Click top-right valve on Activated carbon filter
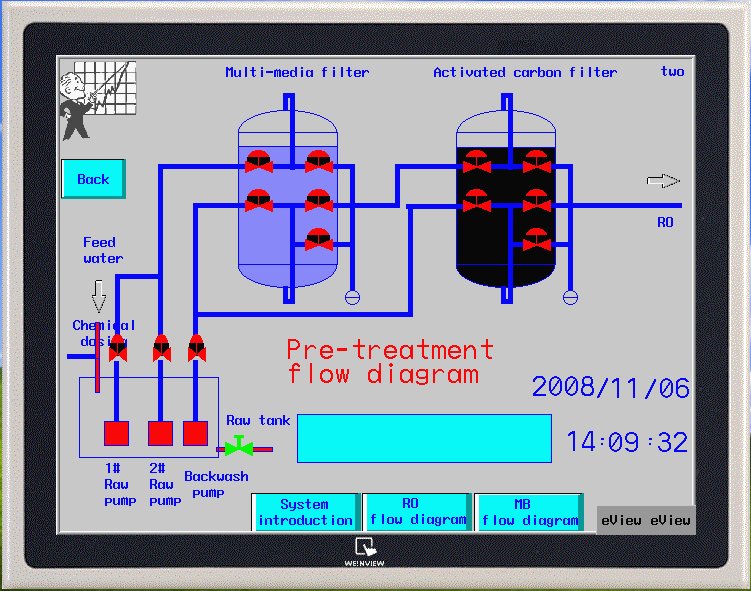This screenshot has height=591, width=751. point(536,161)
